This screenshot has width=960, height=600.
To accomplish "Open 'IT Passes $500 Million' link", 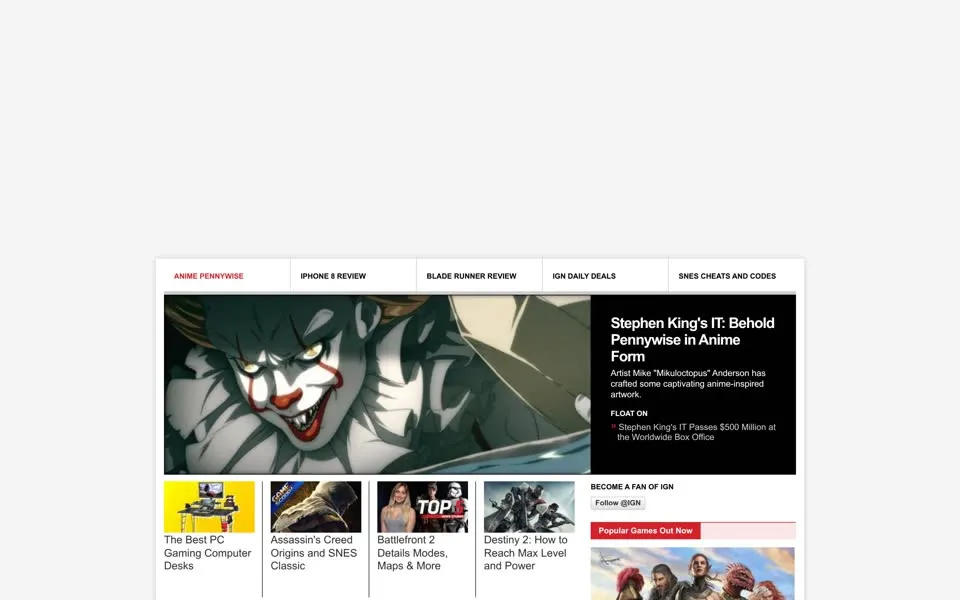I will (696, 432).
